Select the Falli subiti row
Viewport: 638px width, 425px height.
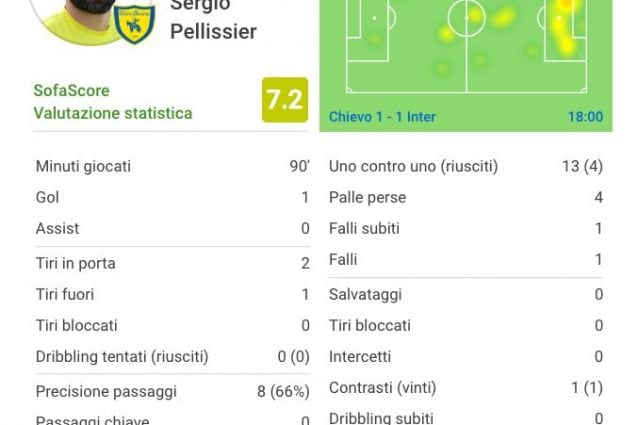point(466,228)
